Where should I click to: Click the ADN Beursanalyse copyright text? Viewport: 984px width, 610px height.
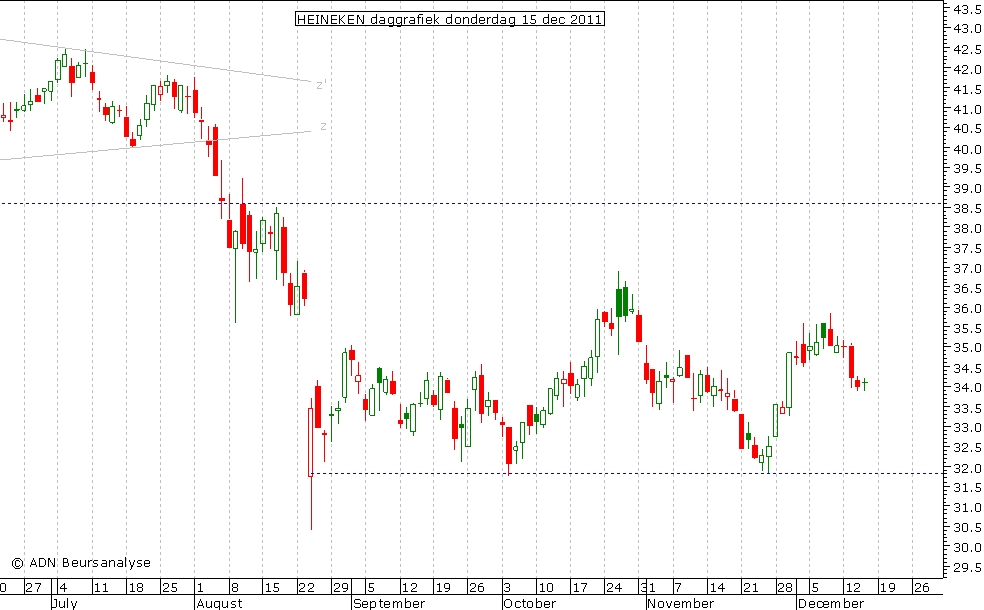81,563
